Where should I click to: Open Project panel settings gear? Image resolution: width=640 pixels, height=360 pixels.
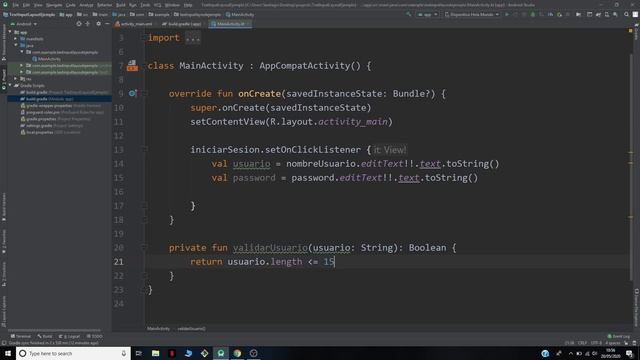tap(98, 24)
